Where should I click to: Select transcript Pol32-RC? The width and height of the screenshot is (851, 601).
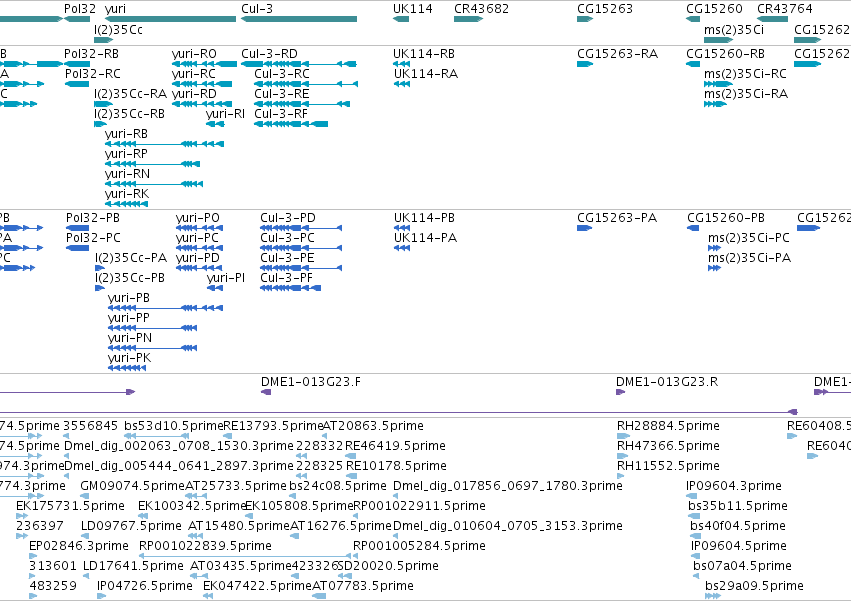[x=93, y=74]
